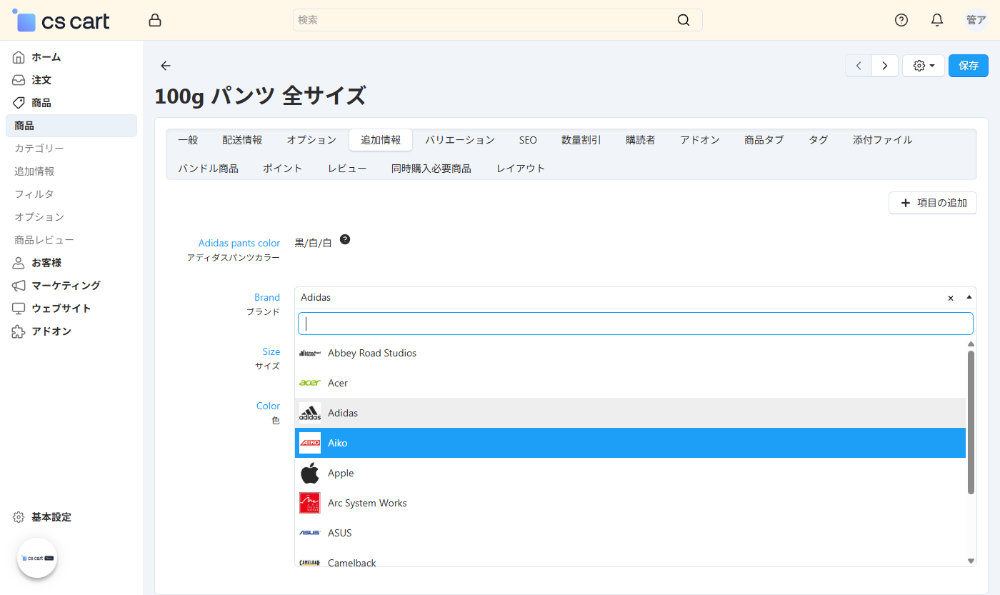
Task: Click the notification bell icon
Action: coord(937,19)
